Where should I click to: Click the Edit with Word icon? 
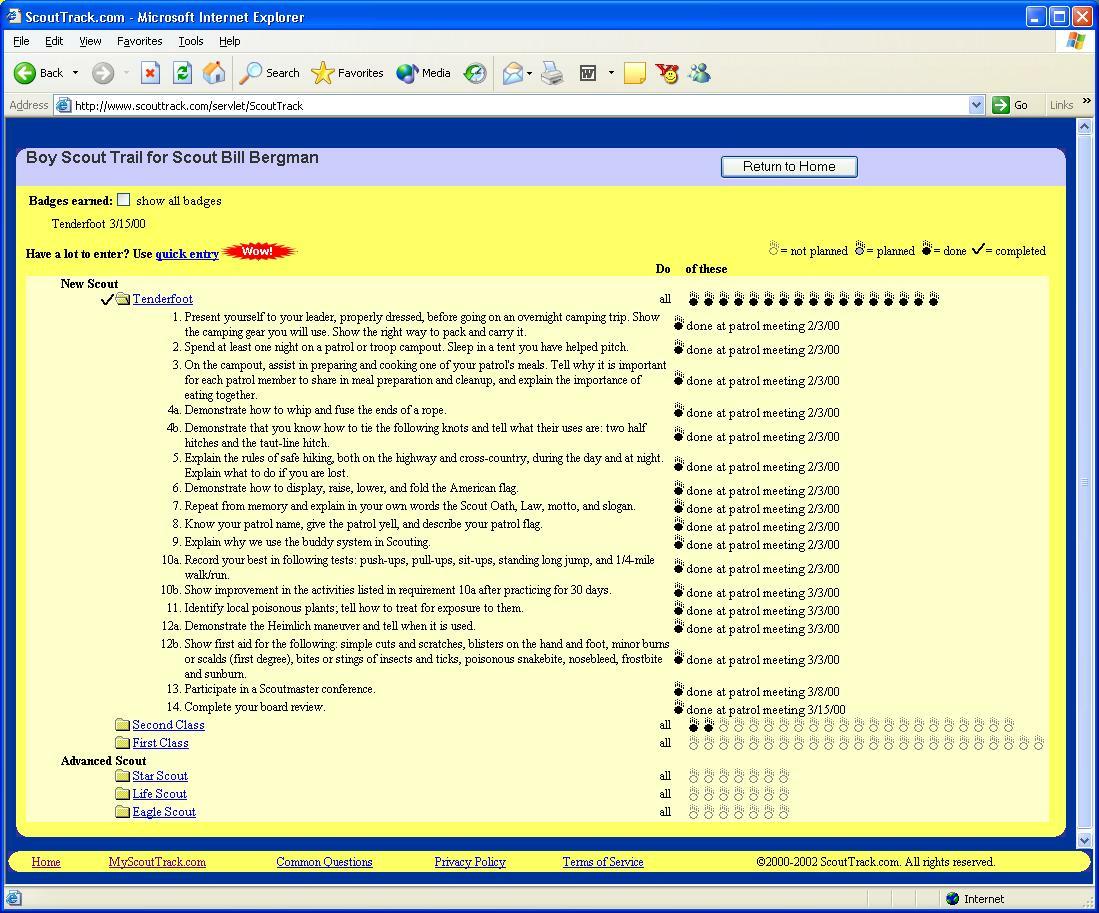587,73
